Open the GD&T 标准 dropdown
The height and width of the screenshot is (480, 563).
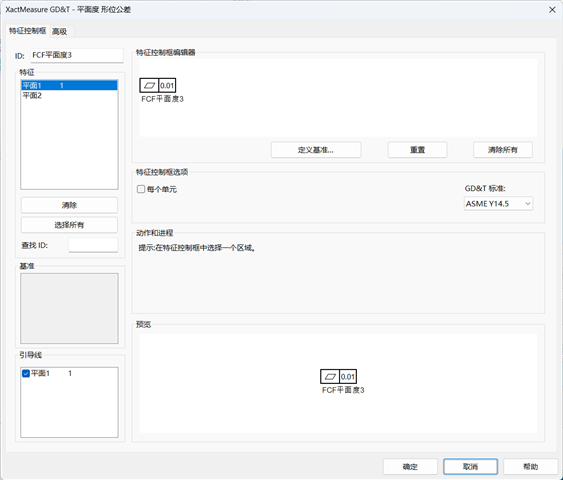[x=498, y=204]
